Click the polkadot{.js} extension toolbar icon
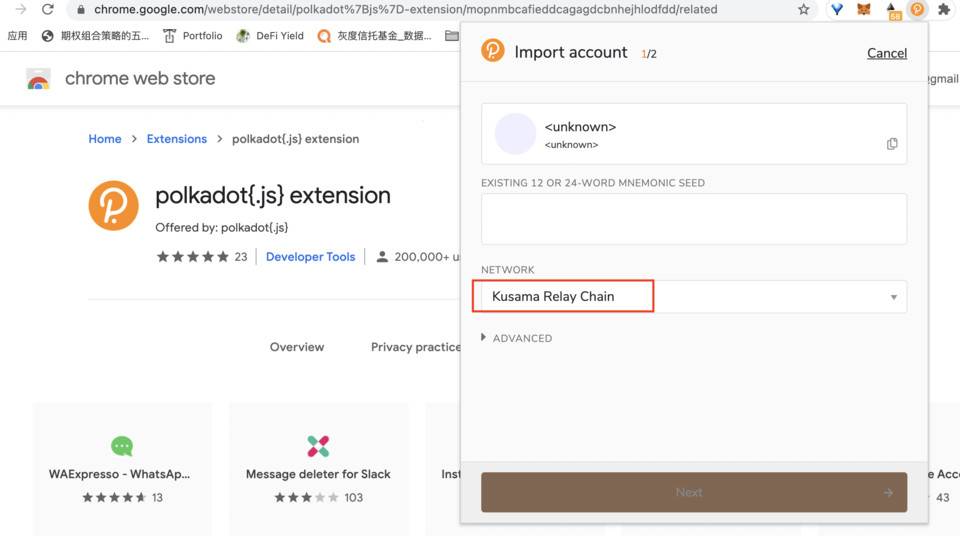 [917, 9]
